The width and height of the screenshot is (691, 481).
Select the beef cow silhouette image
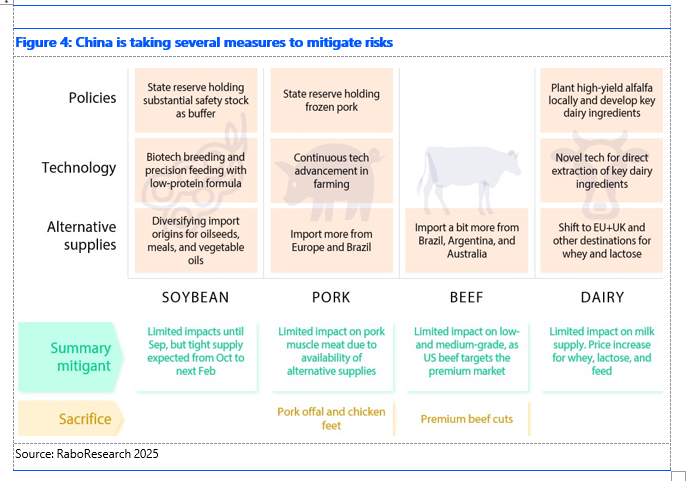point(469,176)
